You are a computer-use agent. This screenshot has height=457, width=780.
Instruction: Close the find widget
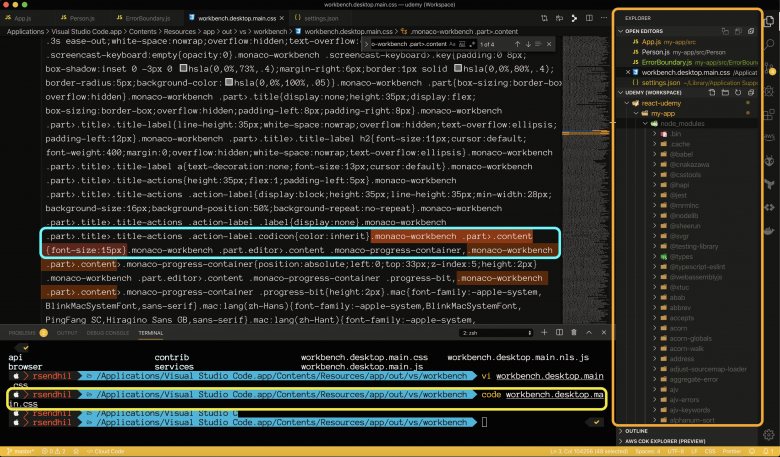point(549,44)
